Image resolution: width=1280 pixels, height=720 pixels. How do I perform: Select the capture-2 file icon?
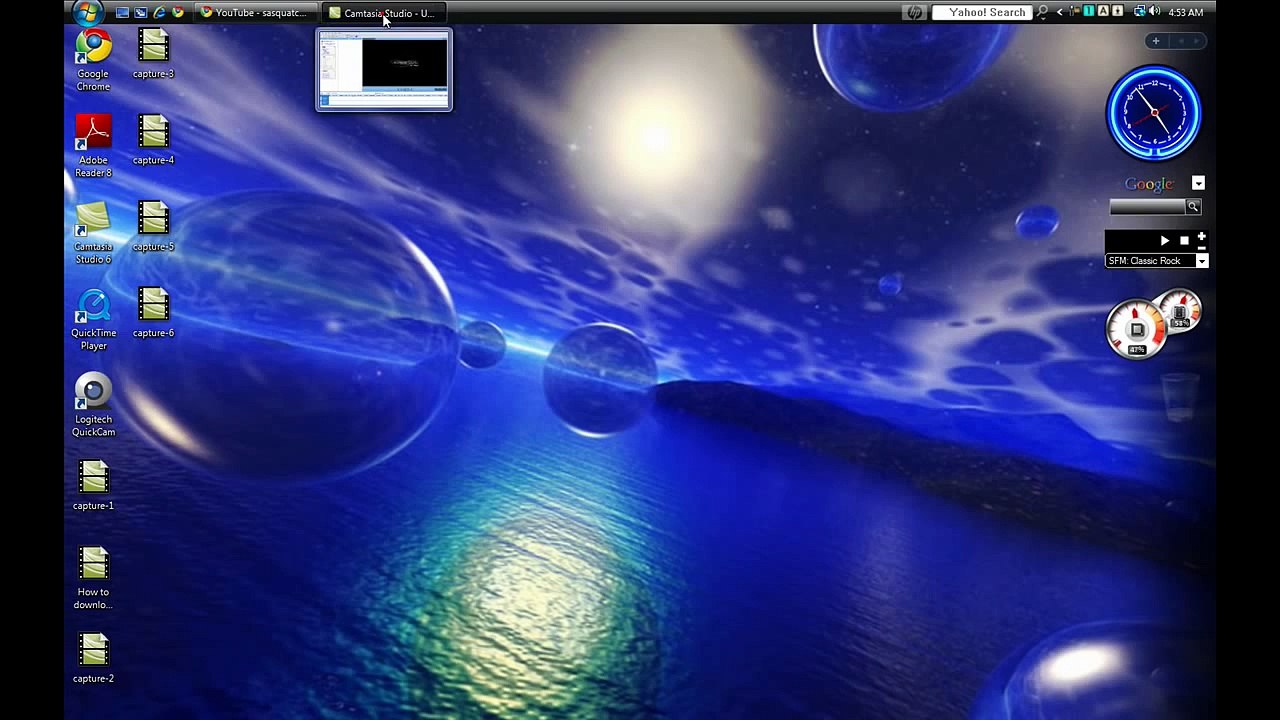tap(93, 658)
